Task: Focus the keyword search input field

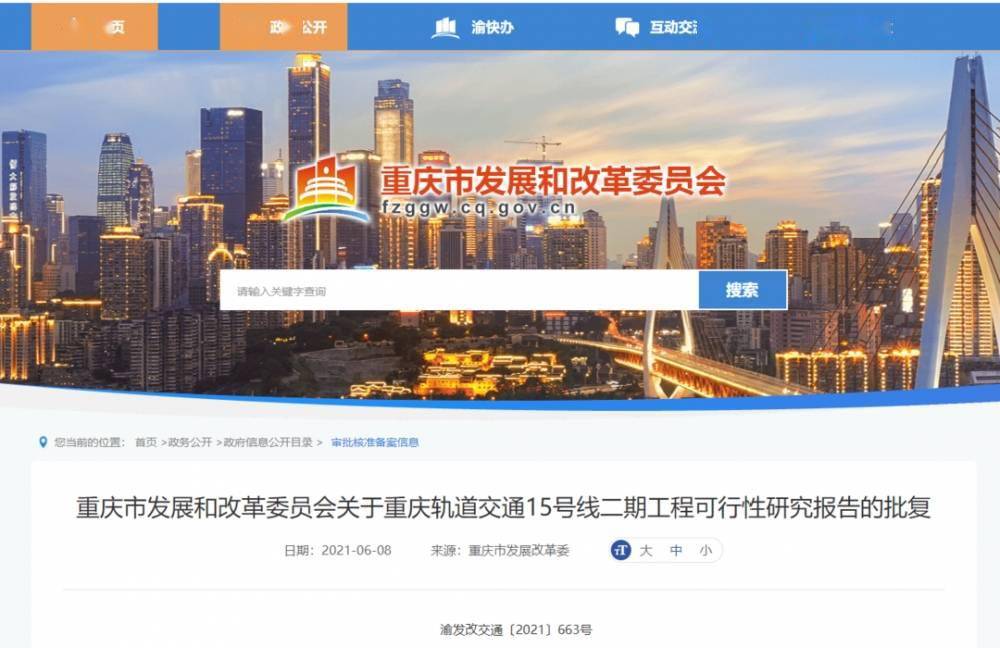Action: 459,291
